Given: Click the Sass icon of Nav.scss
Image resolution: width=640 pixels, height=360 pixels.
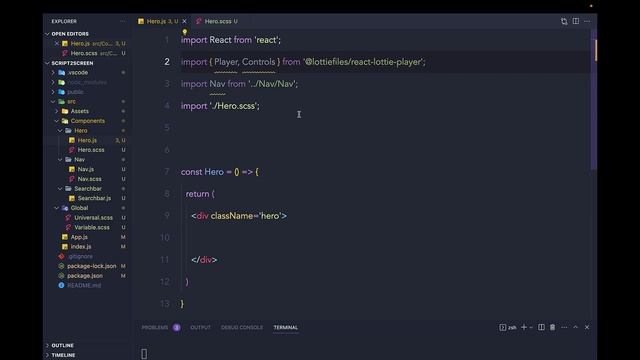Looking at the screenshot, I should coord(72,179).
